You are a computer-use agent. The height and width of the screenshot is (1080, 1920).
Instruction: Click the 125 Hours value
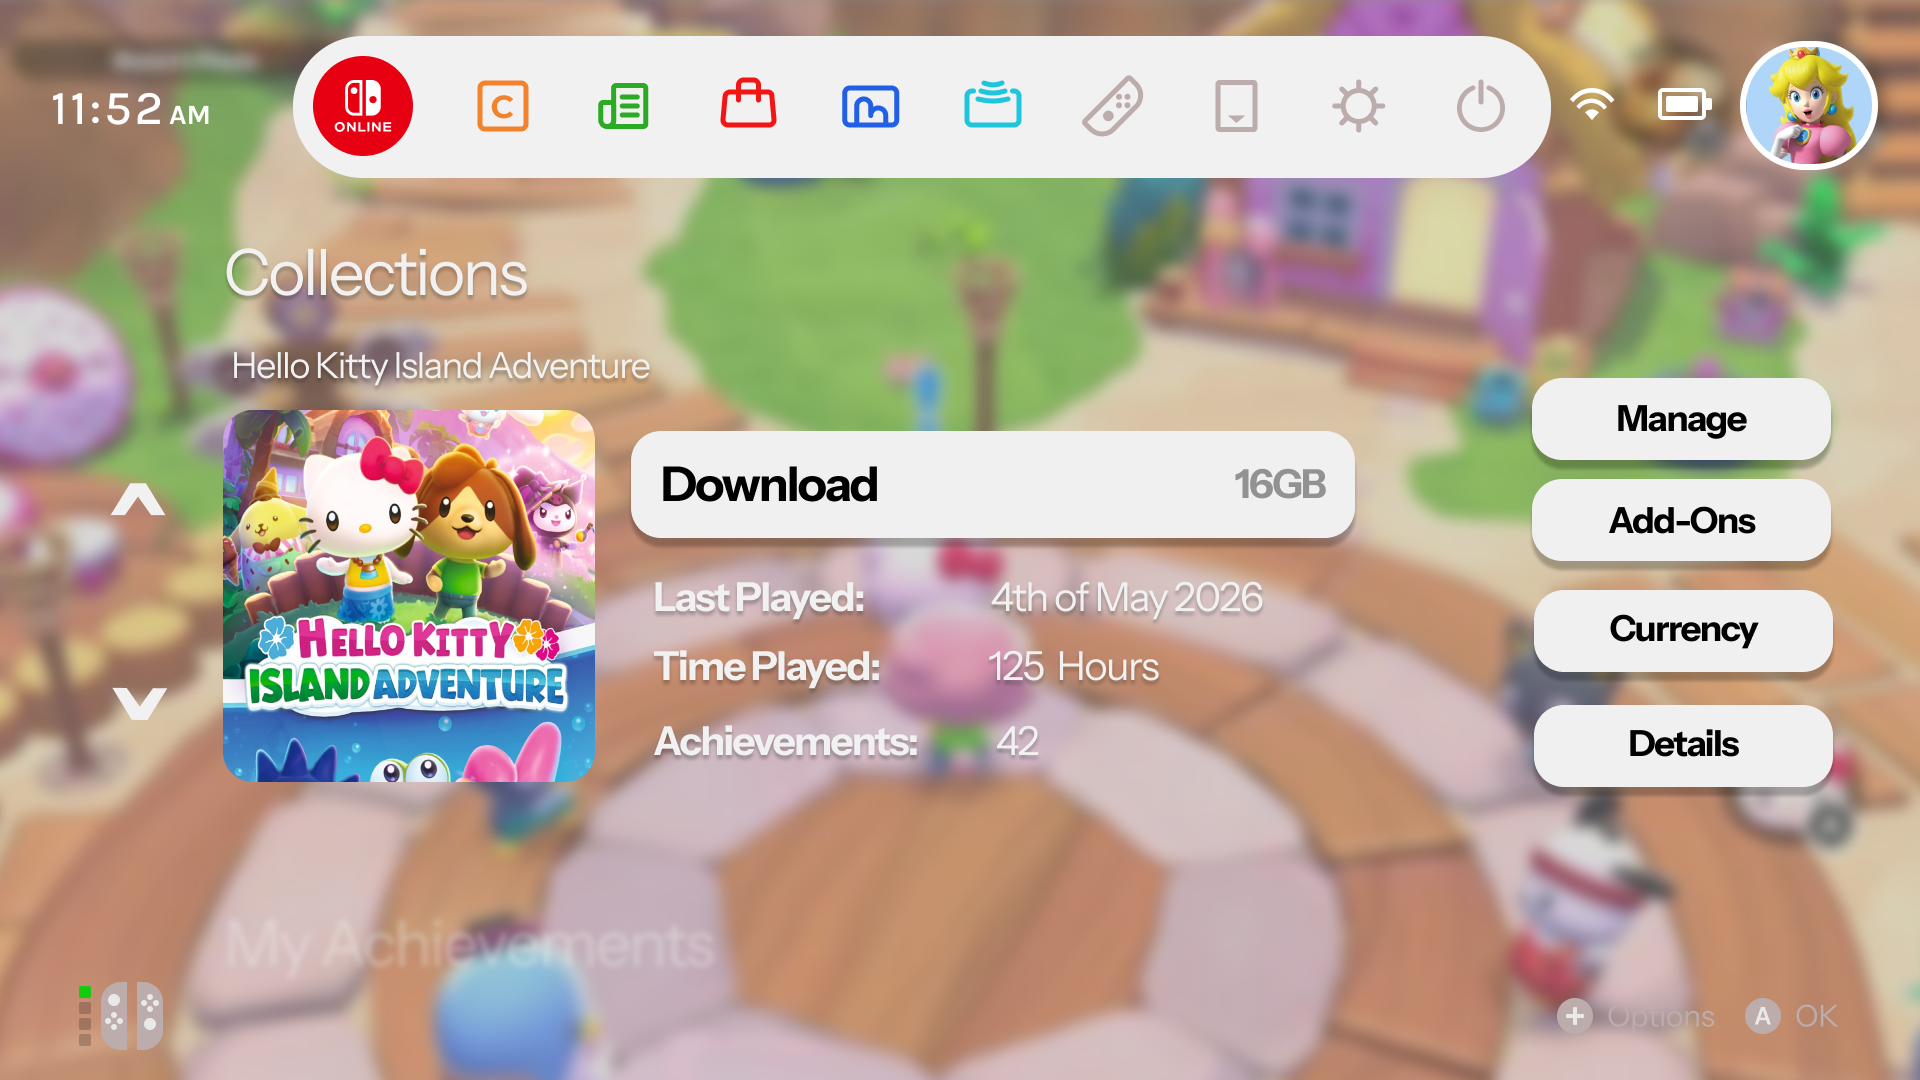pos(1073,667)
